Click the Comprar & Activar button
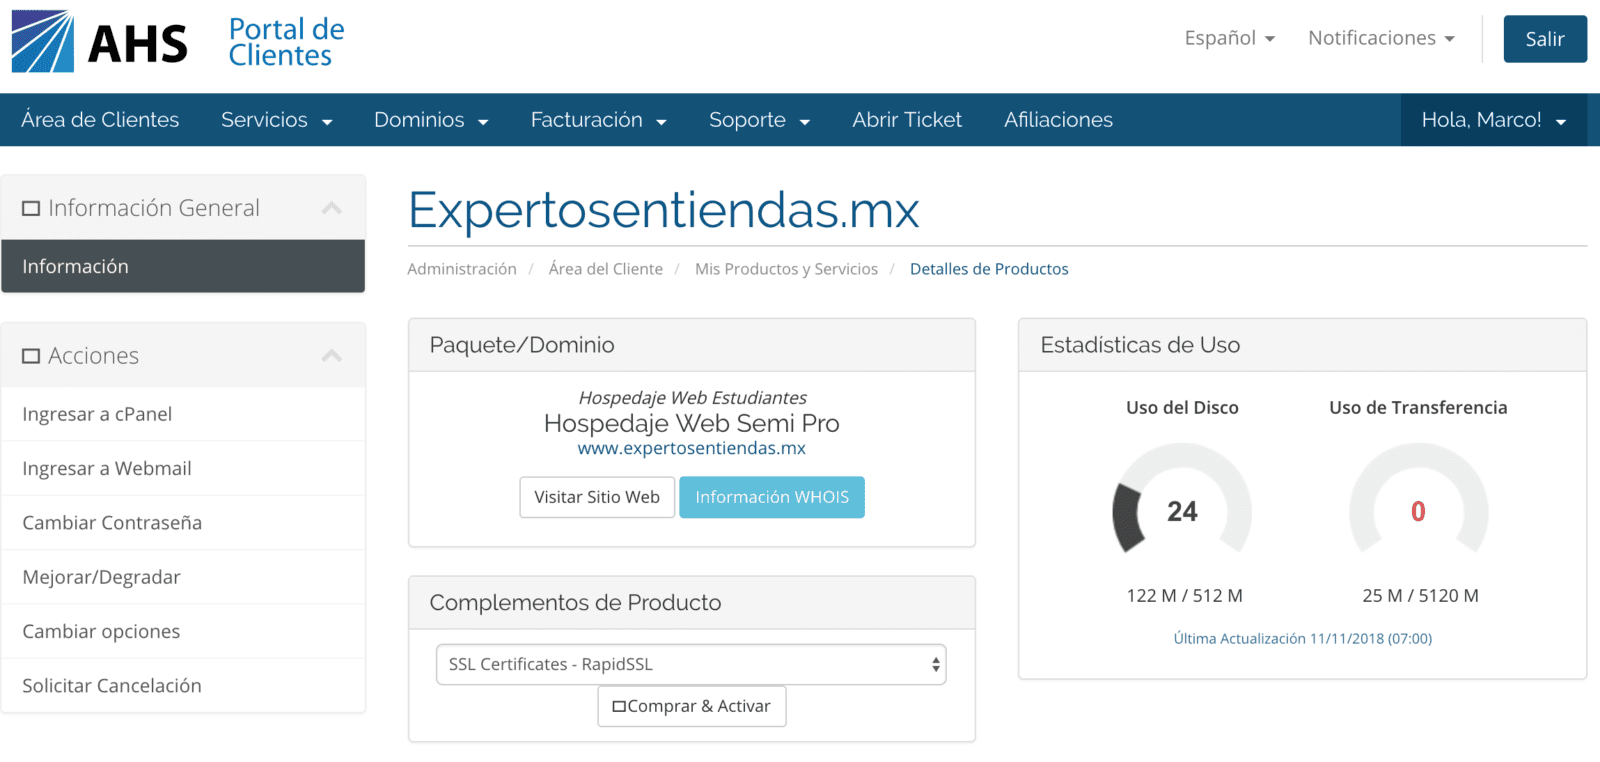 pos(692,706)
